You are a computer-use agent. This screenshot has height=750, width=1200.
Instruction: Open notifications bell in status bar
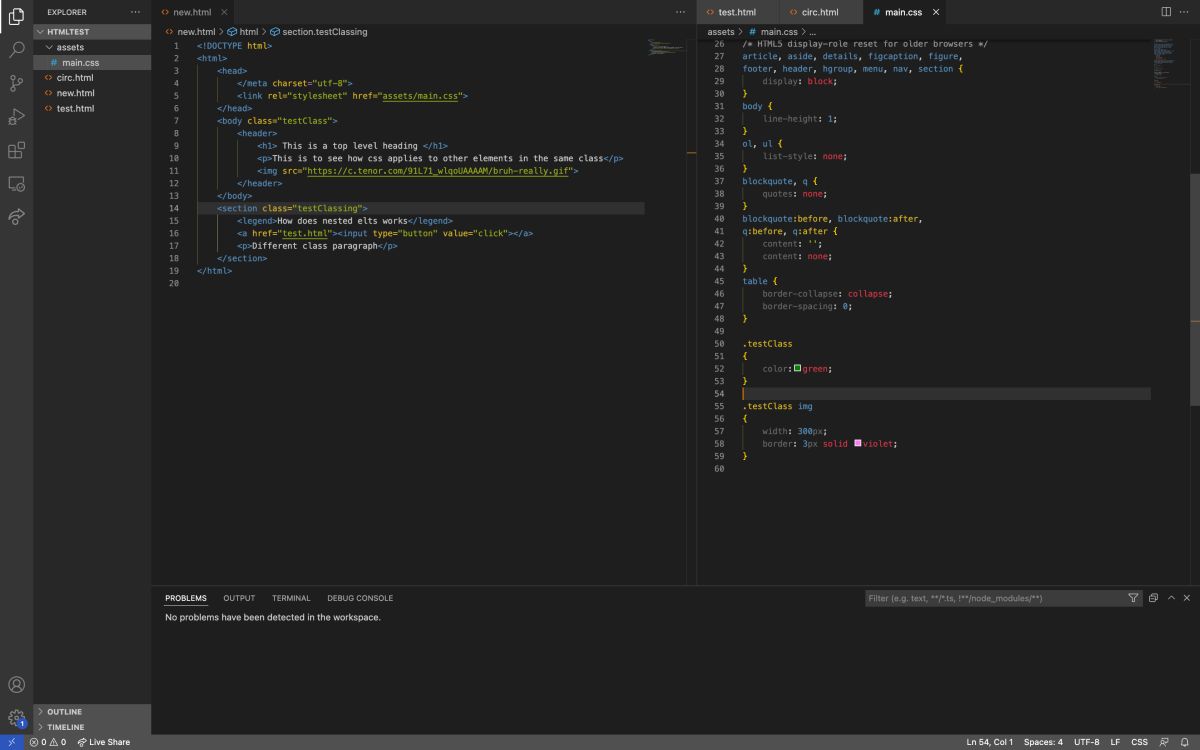(x=1184, y=742)
